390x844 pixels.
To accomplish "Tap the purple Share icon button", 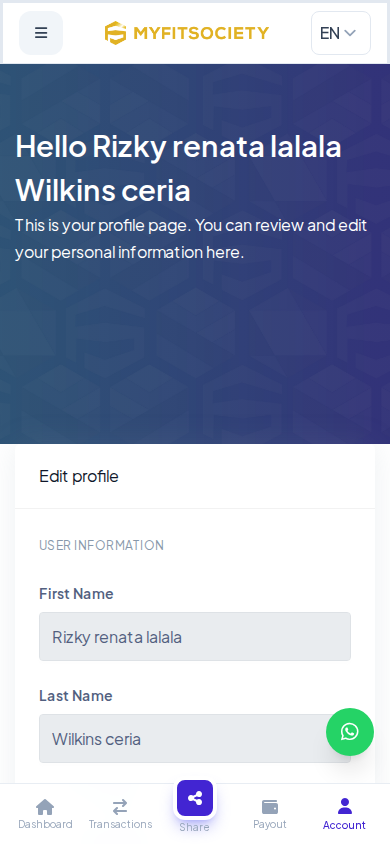I will coord(195,798).
